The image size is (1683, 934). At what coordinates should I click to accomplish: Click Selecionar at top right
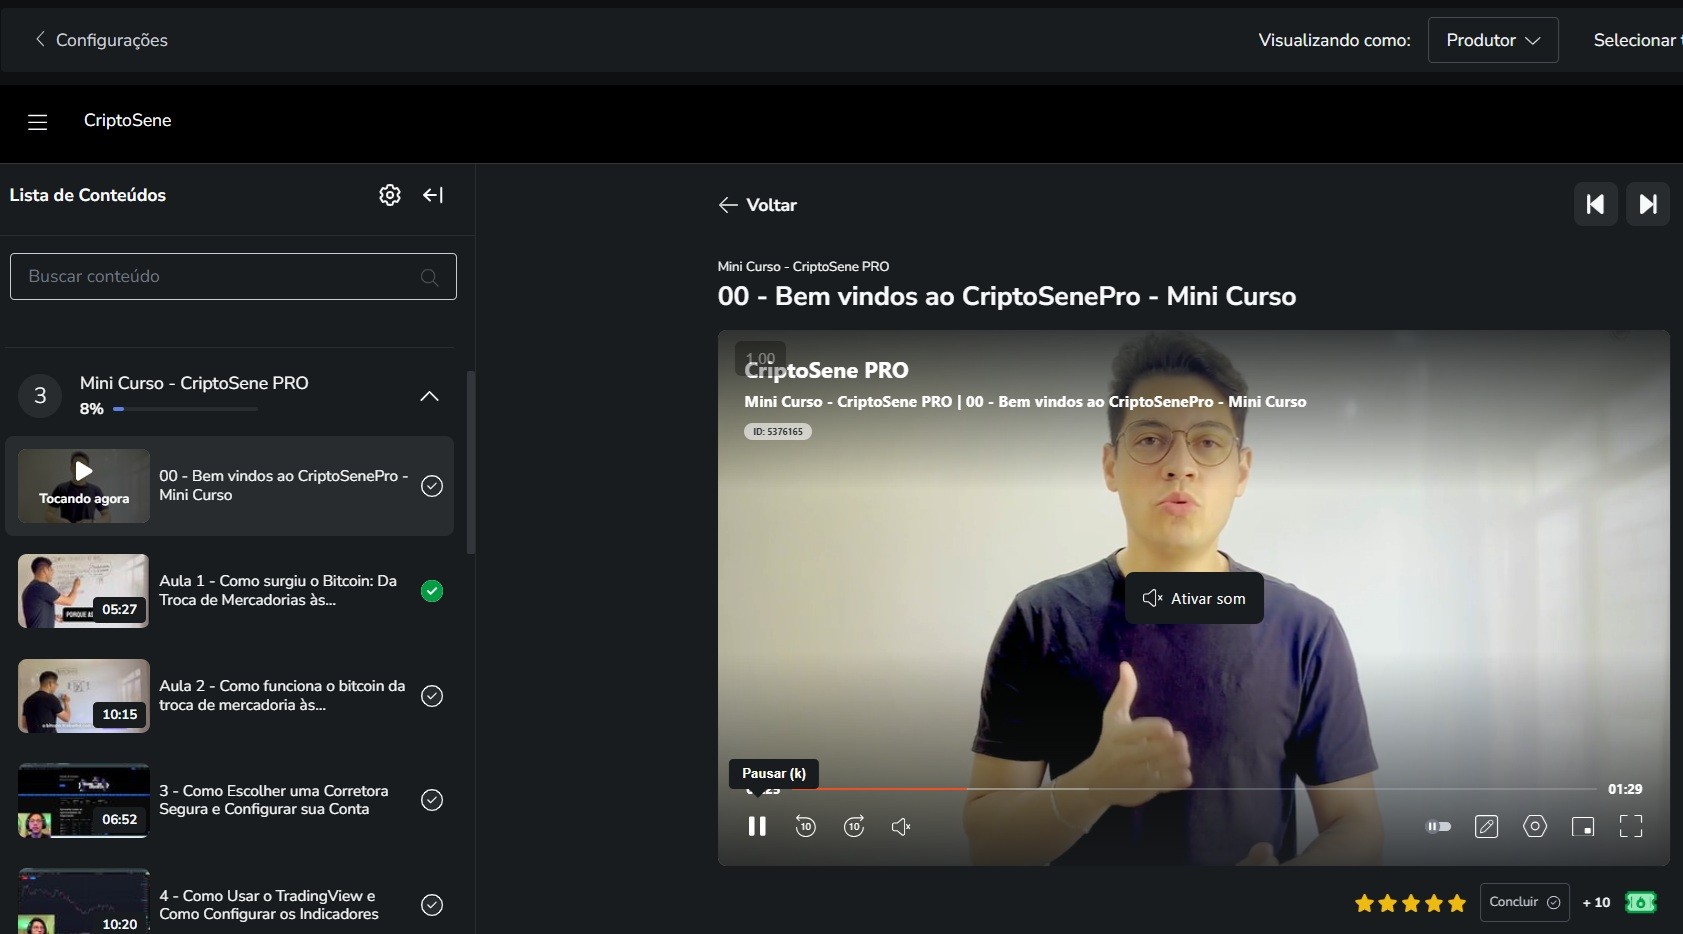click(x=1636, y=40)
